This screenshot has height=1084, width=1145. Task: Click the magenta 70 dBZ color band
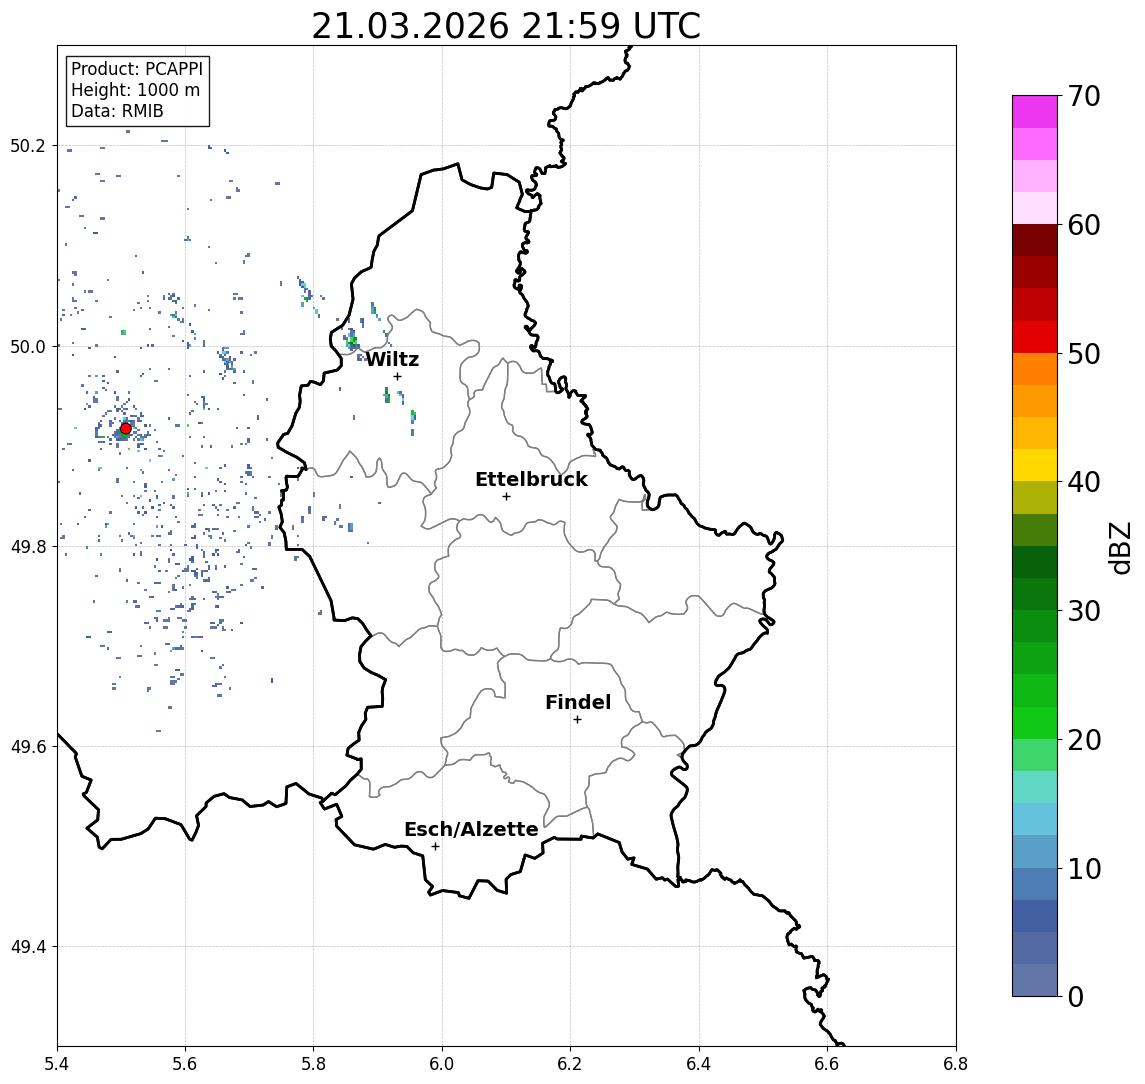coord(1035,112)
